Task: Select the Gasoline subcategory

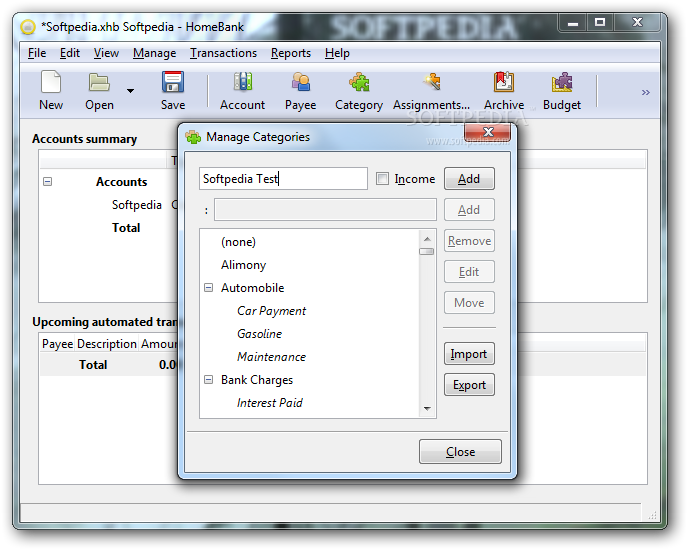Action: click(x=309, y=334)
